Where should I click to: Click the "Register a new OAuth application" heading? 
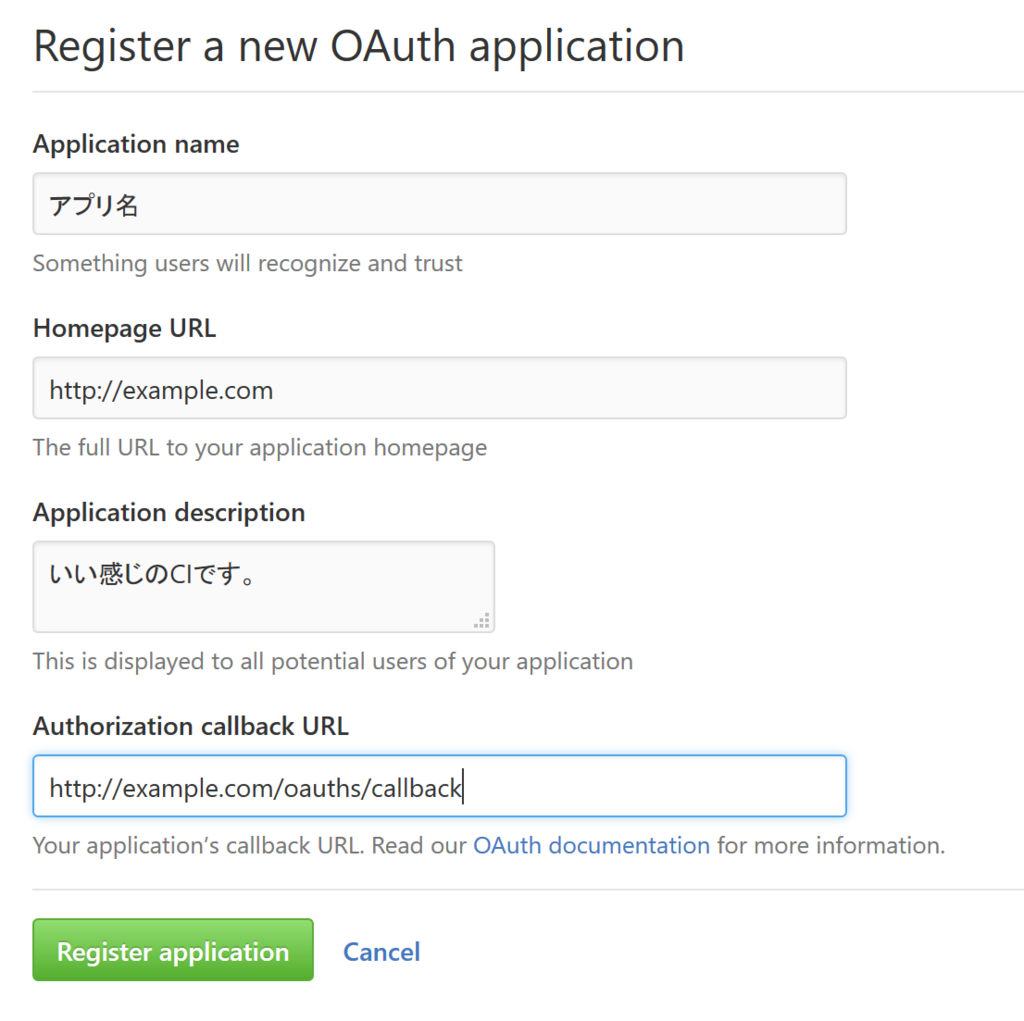tap(358, 46)
